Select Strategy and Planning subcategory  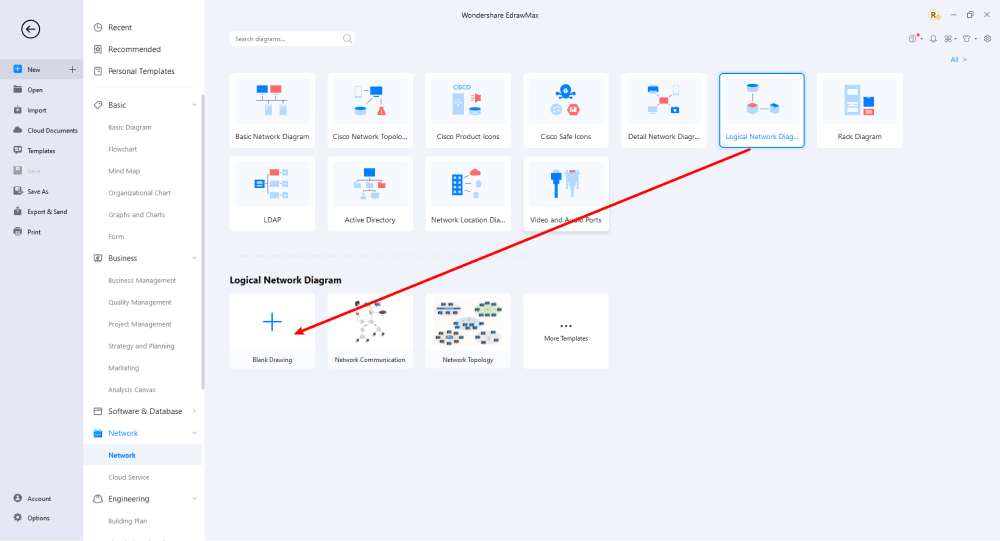[x=143, y=346]
